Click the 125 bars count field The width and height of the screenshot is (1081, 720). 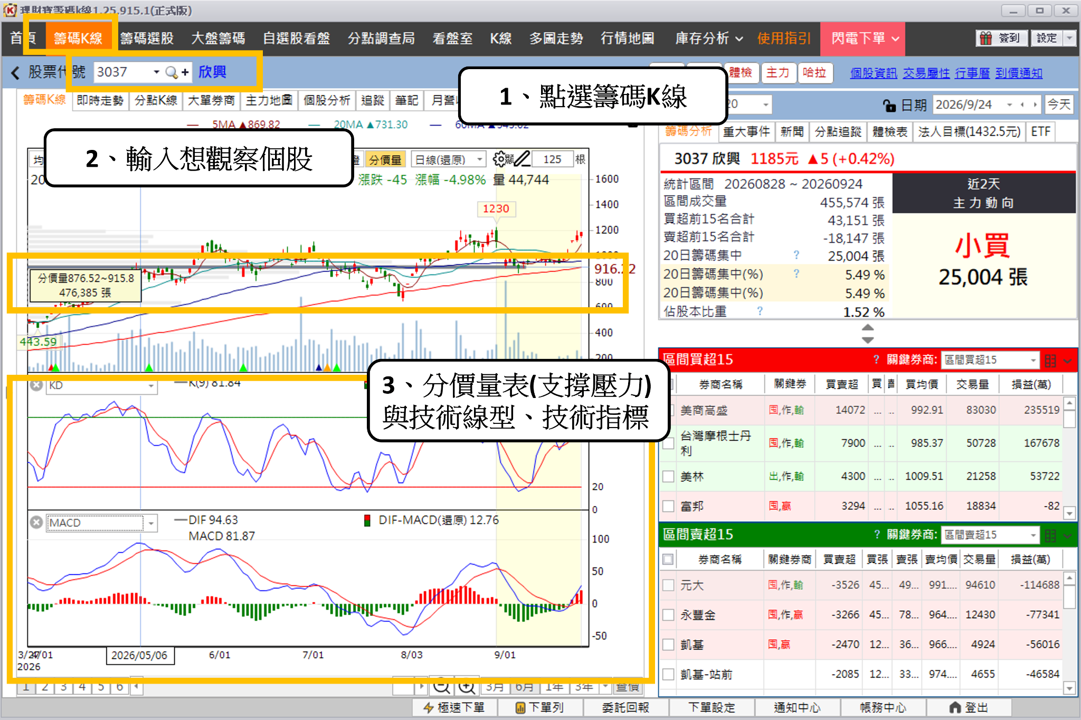(x=552, y=159)
